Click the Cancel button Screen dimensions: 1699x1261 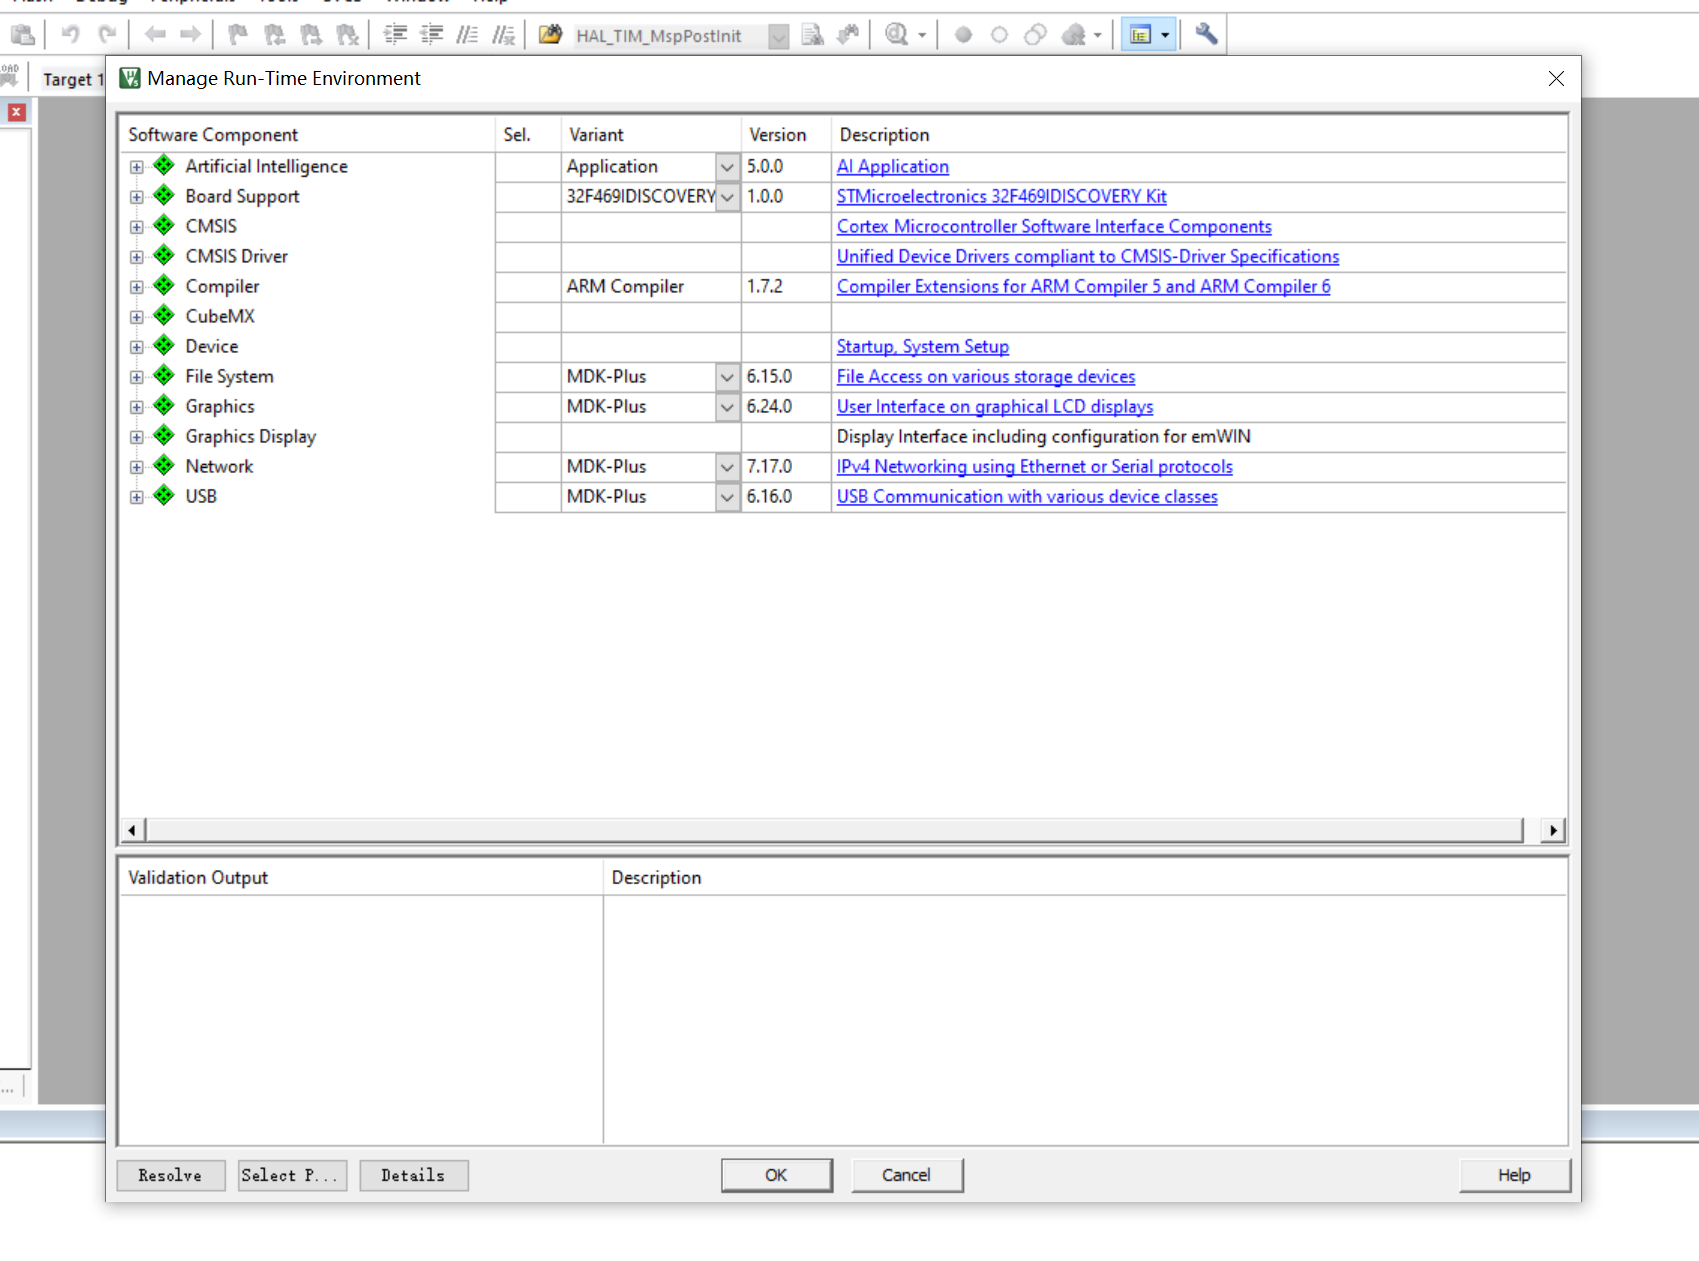tap(907, 1175)
